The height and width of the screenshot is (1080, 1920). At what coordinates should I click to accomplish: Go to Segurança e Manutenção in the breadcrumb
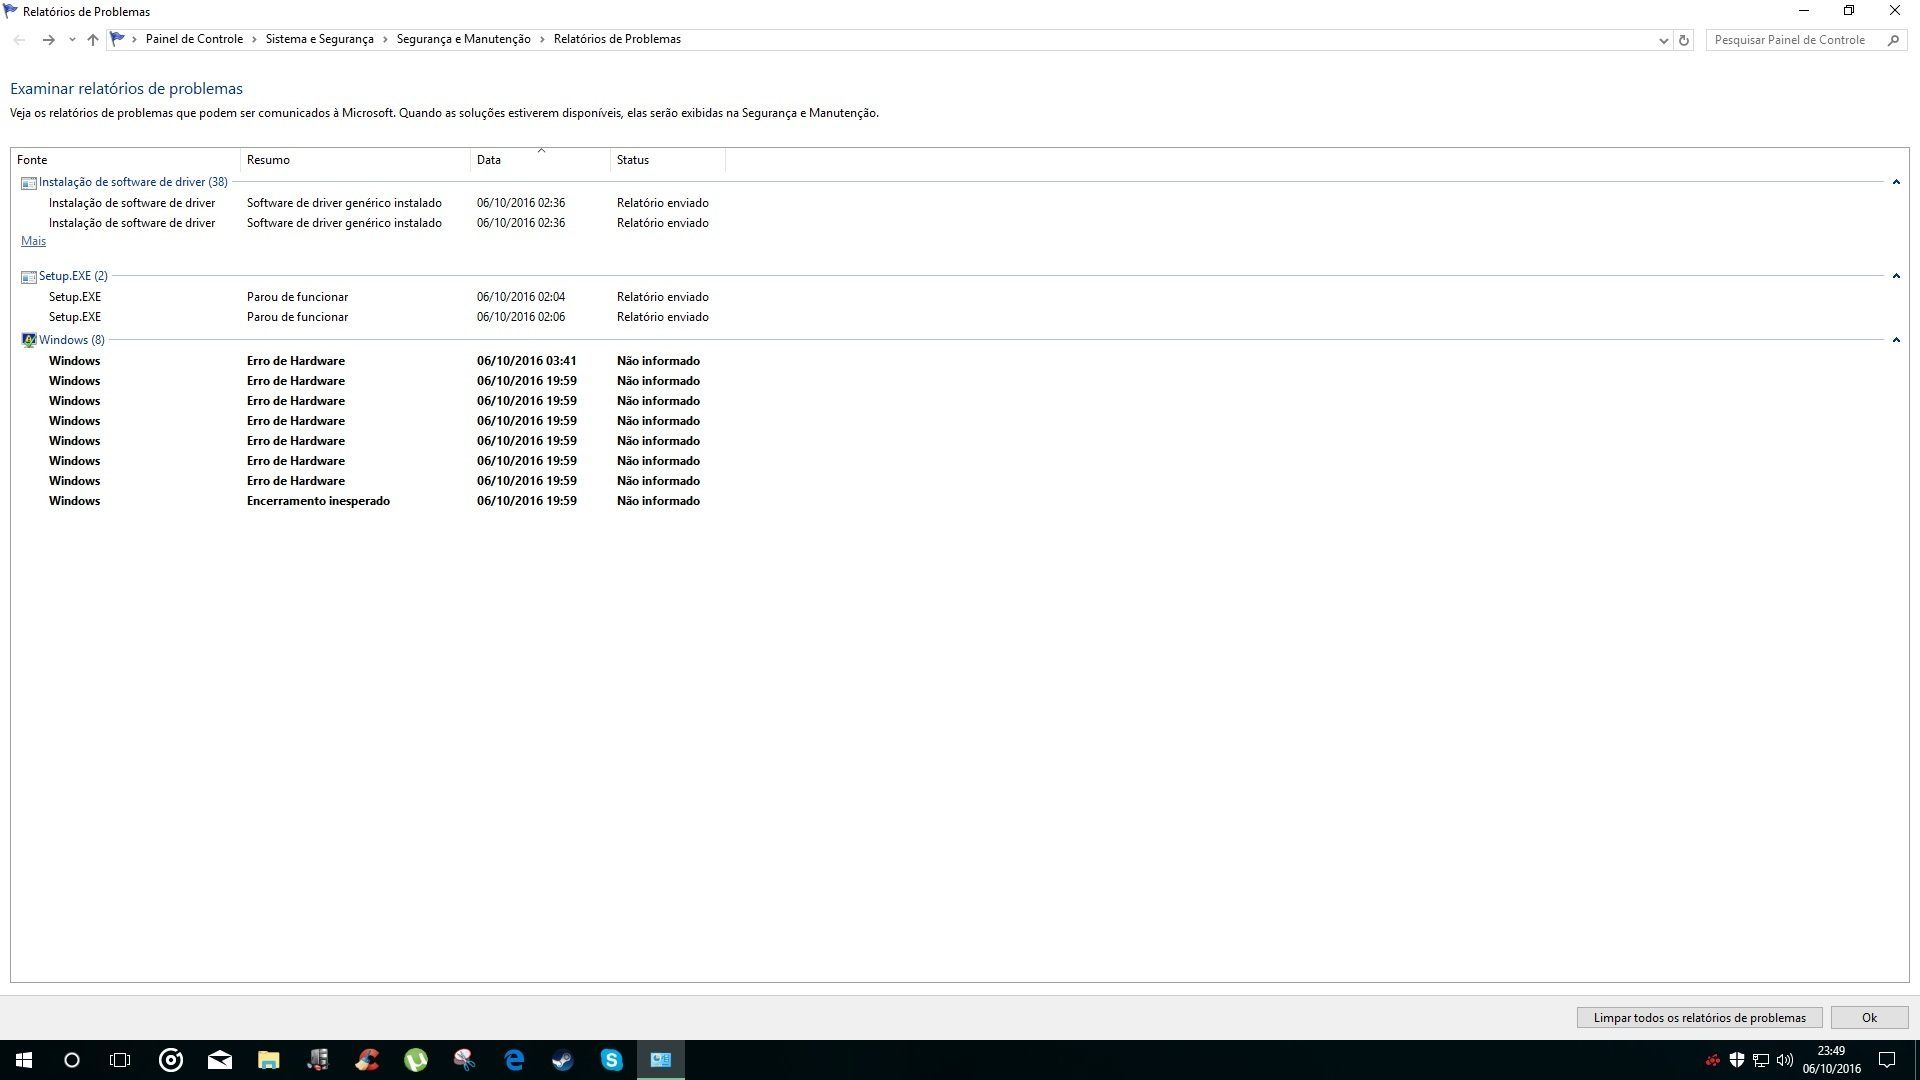pos(463,39)
